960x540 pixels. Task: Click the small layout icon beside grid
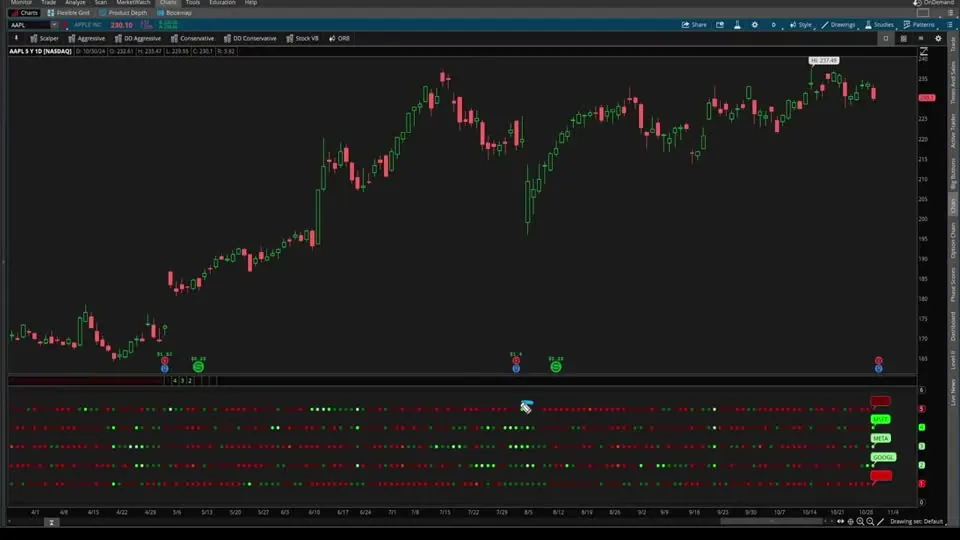pyautogui.click(x=921, y=39)
